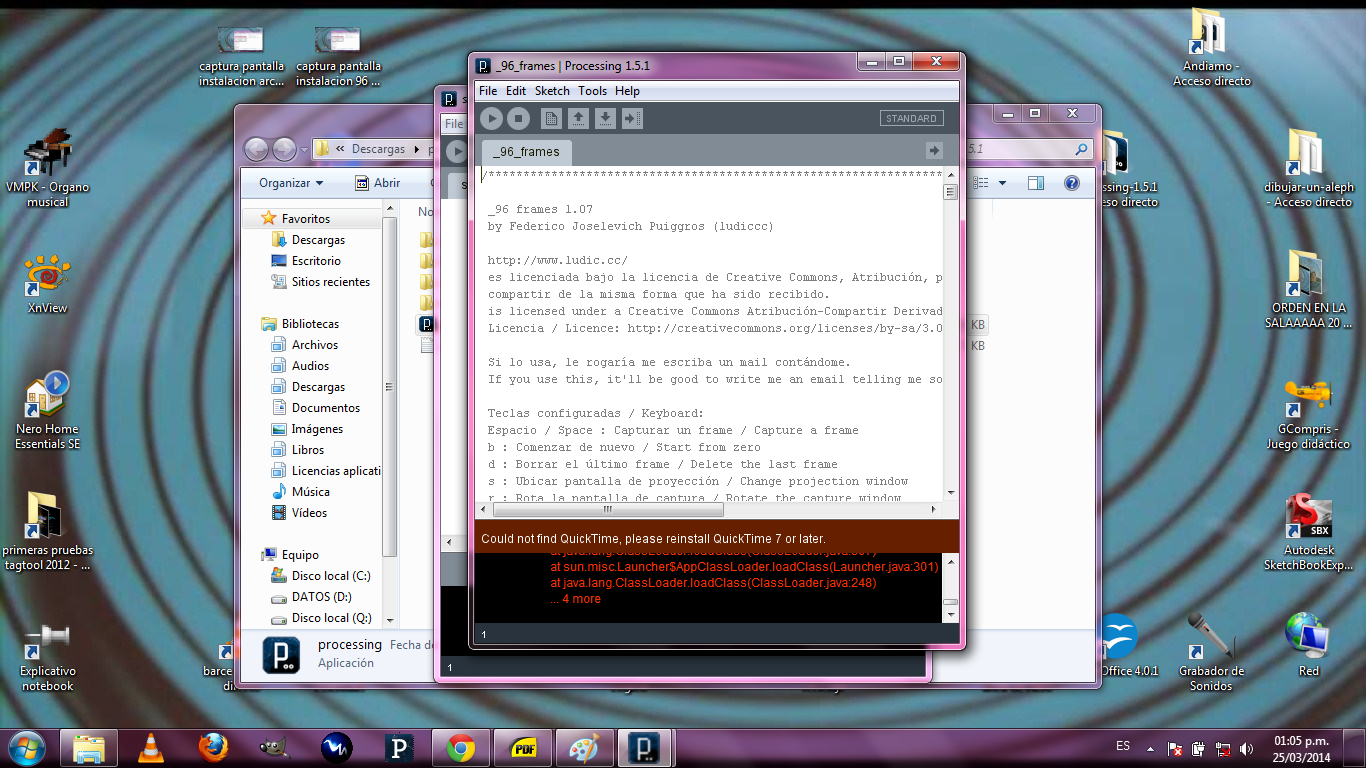1366x768 pixels.
Task: Open the tab menu arrow beside _96_frames
Action: click(x=934, y=150)
